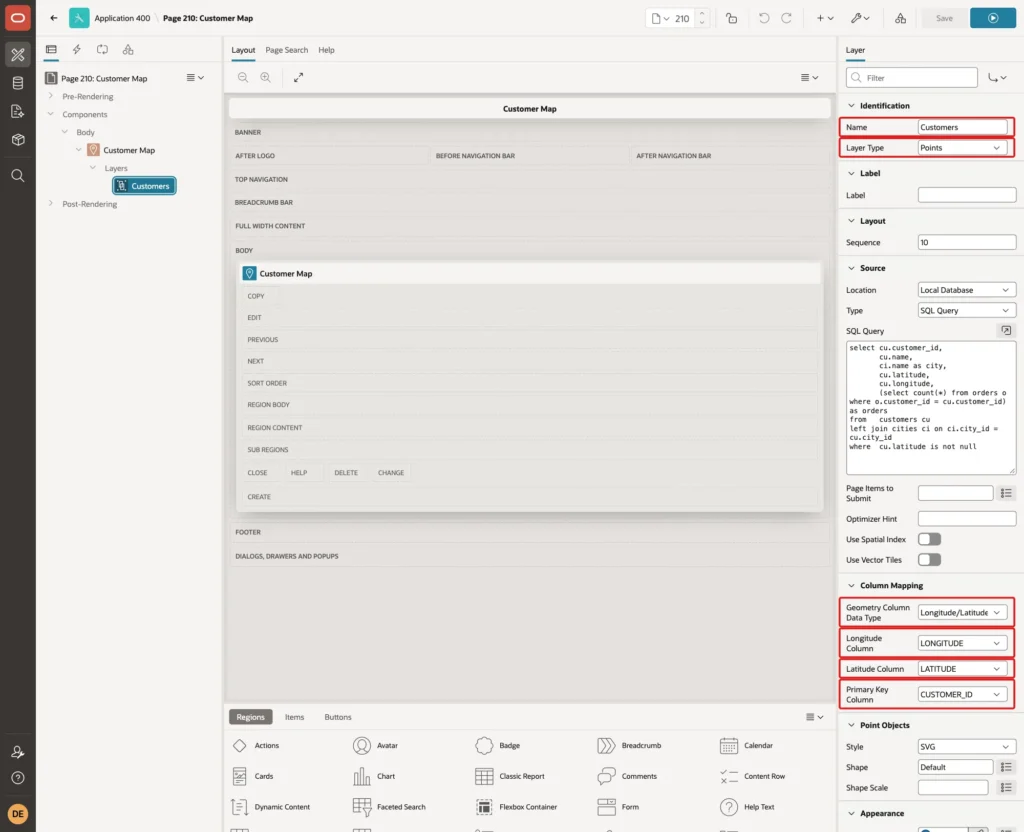Open Administration user icon in sidebar
This screenshot has height=832, width=1024.
coord(18,752)
